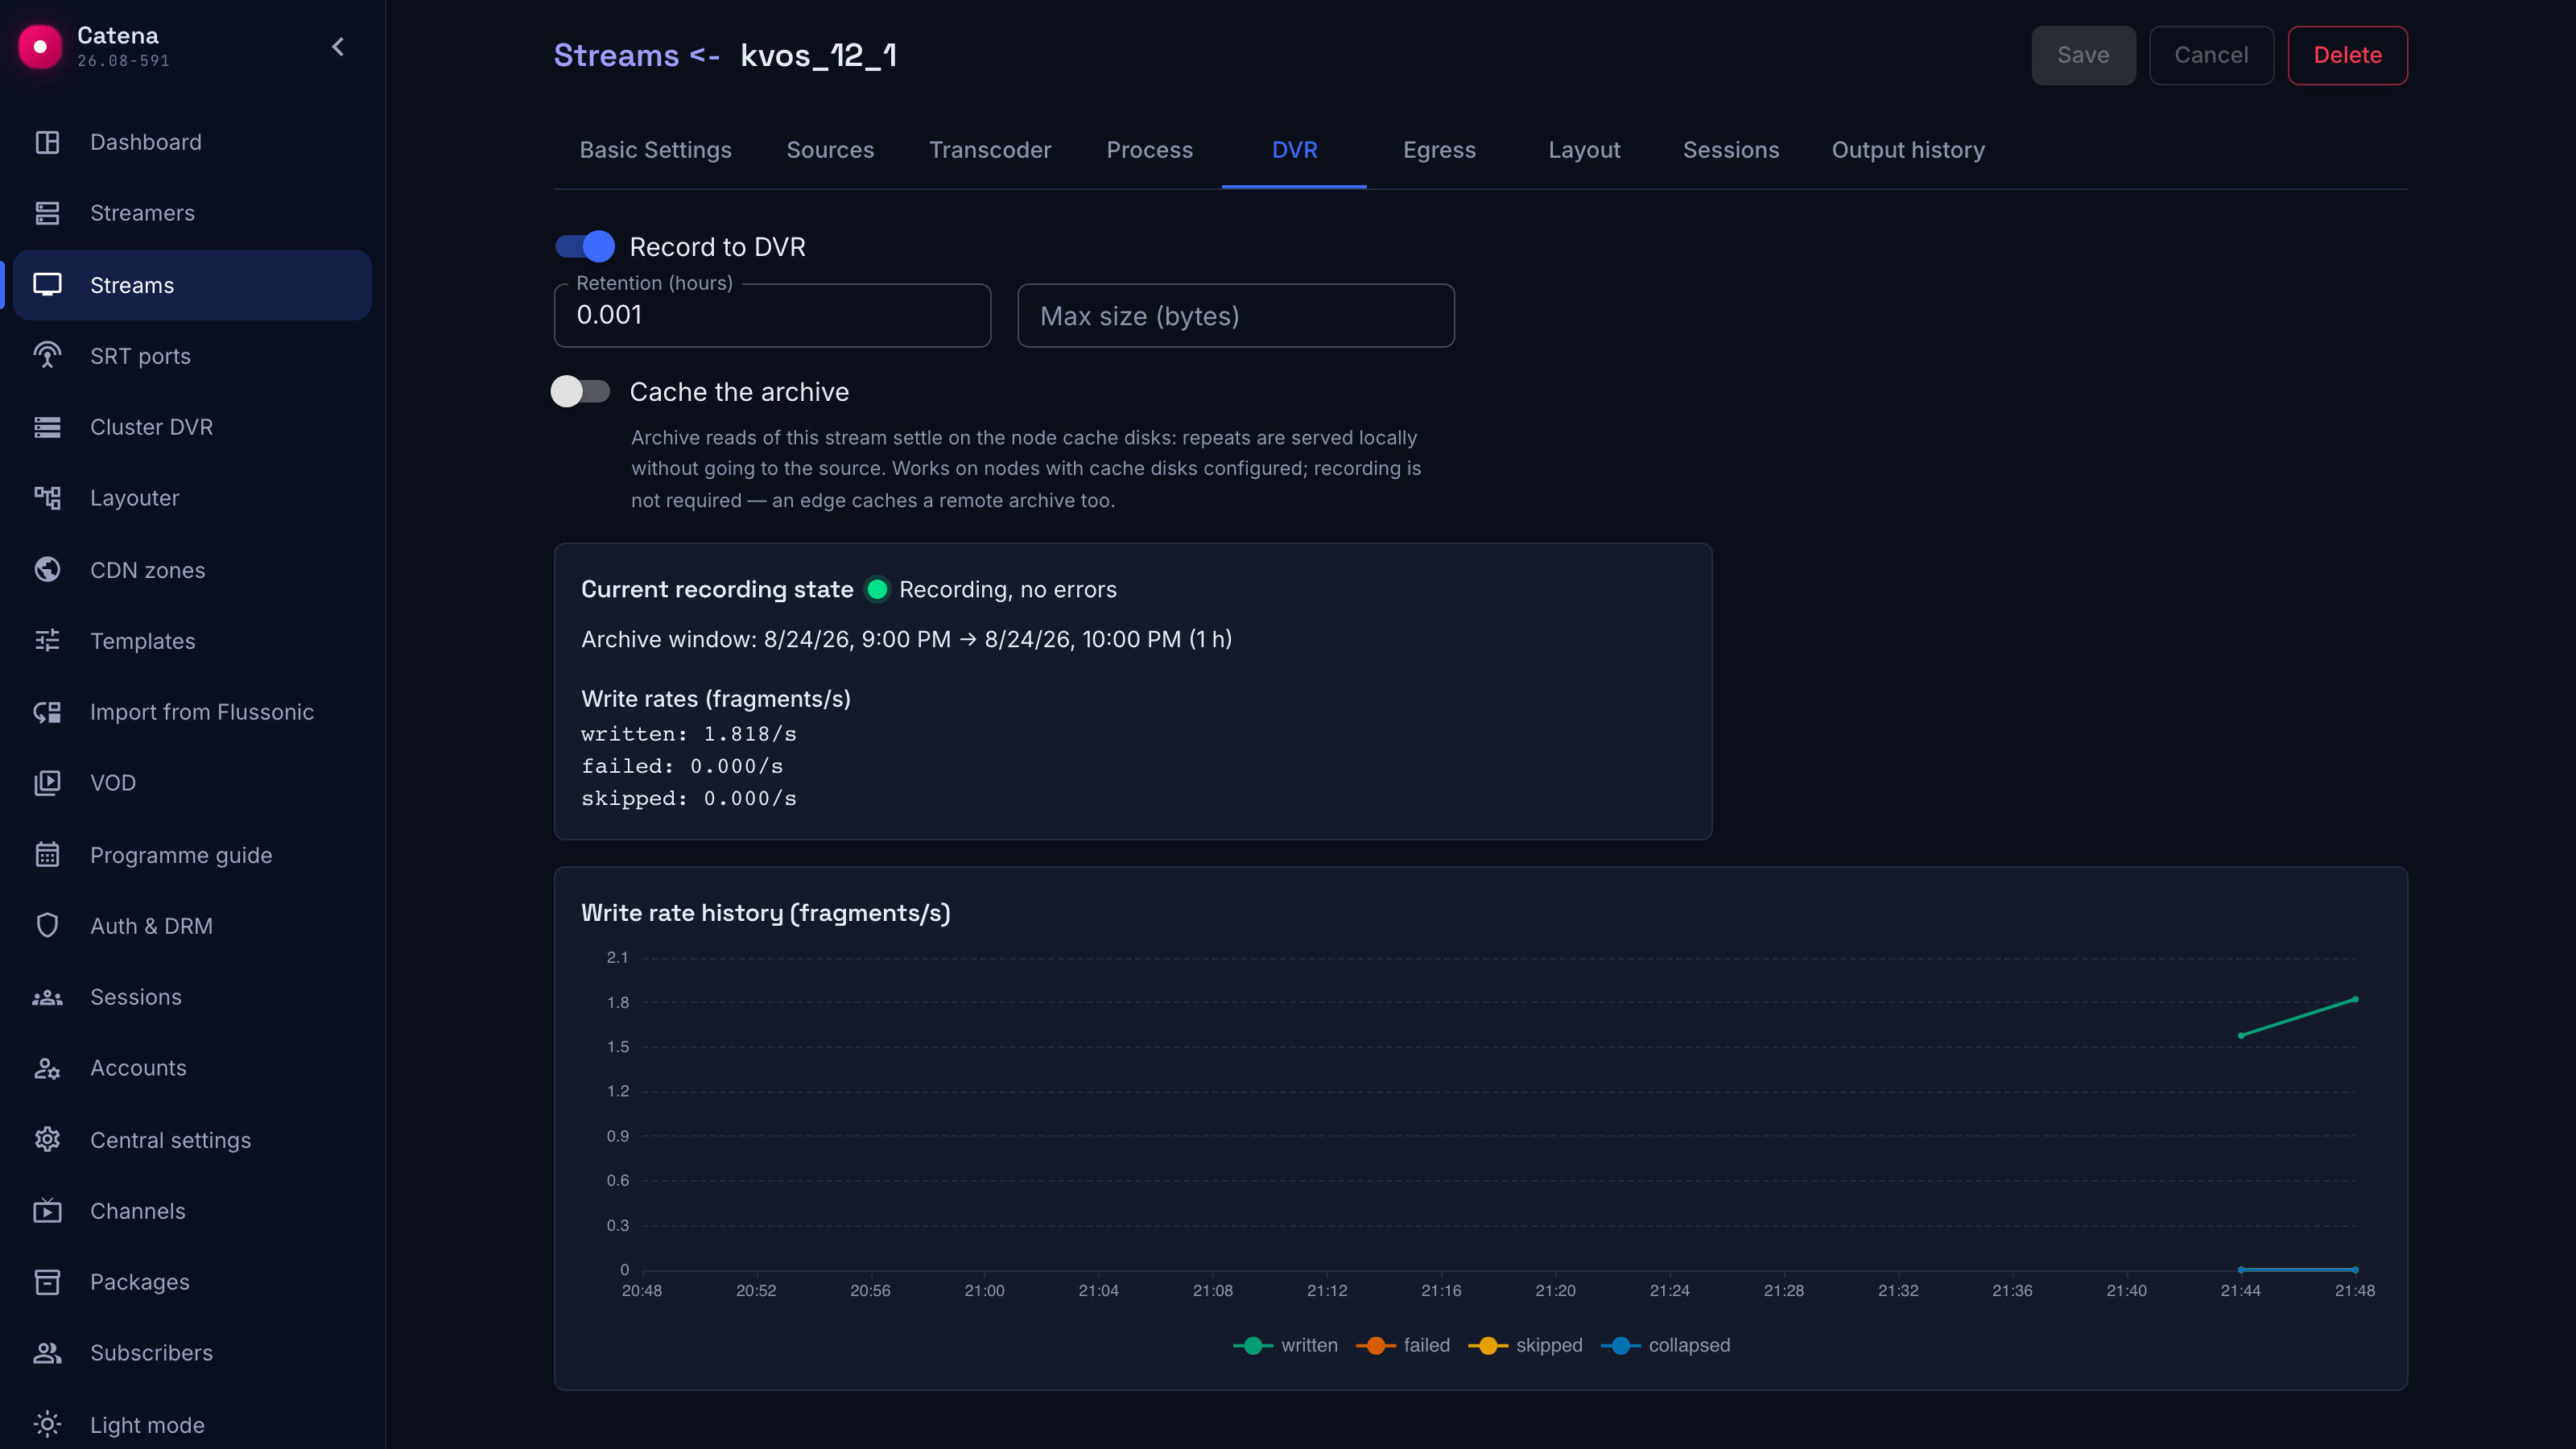Screen dimensions: 2576x1449
Task: Focus the Max size (bytes) field
Action: click(x=1236, y=316)
